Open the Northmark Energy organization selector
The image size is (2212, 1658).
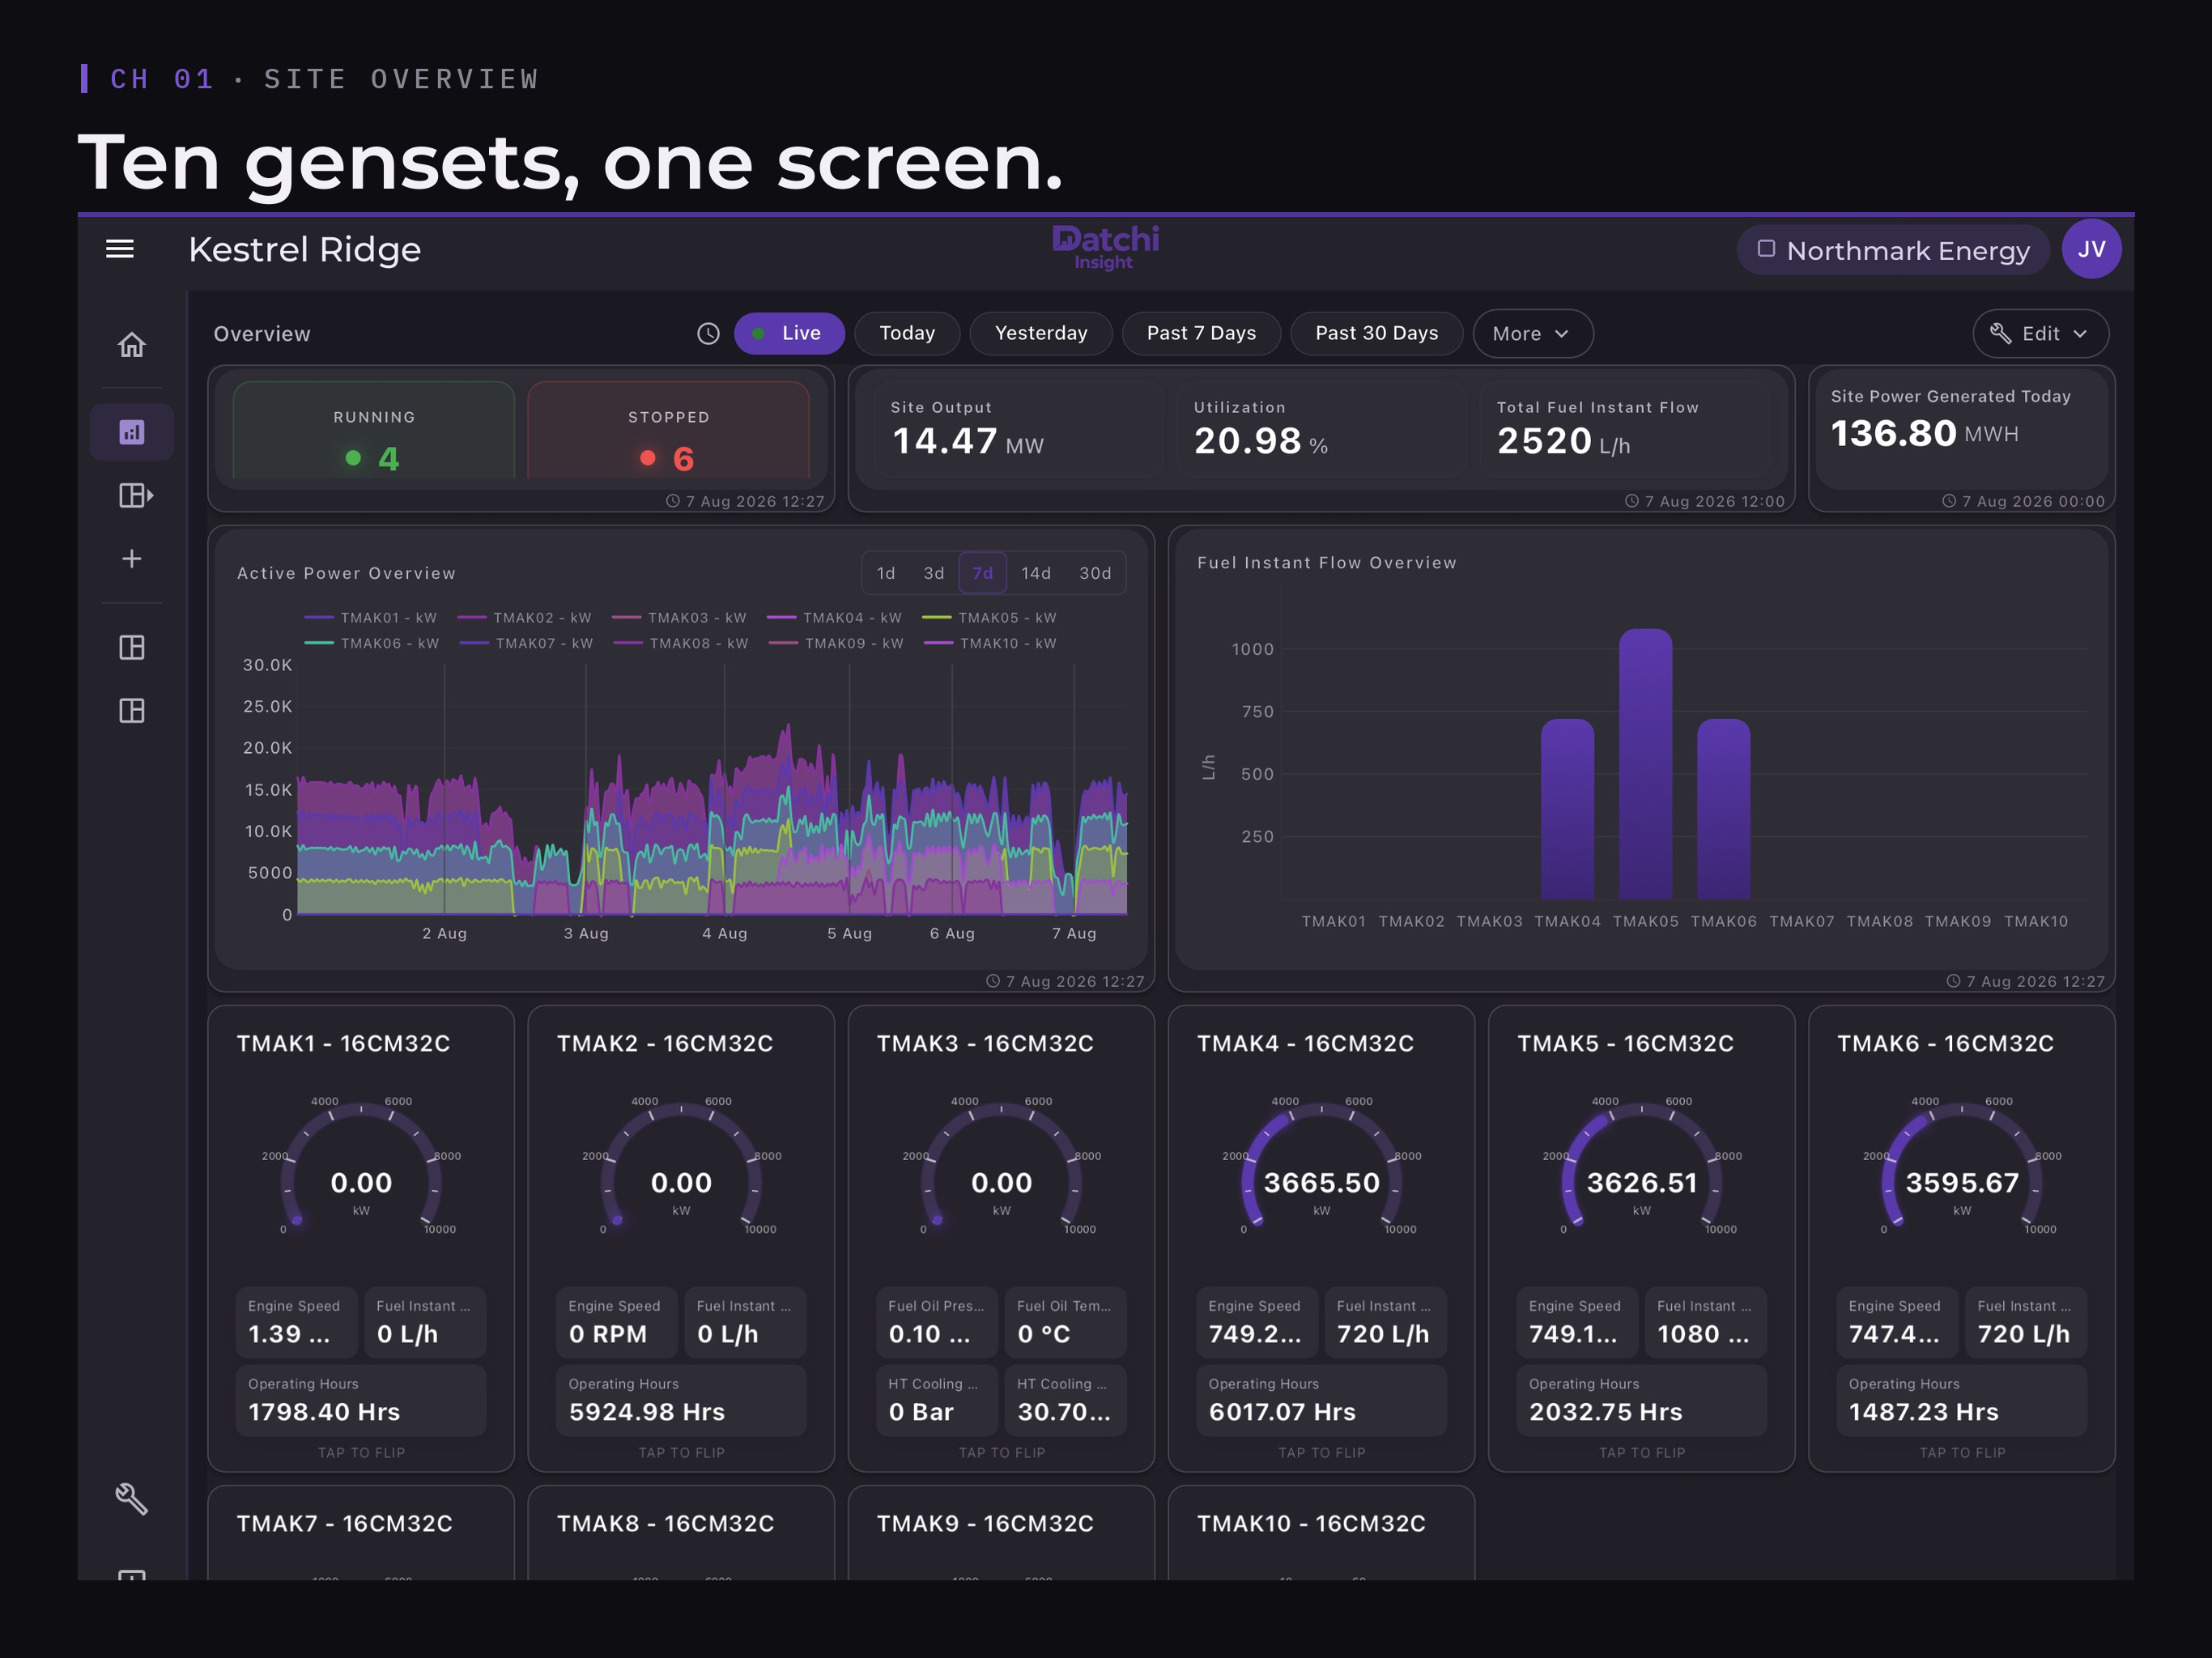click(1893, 249)
